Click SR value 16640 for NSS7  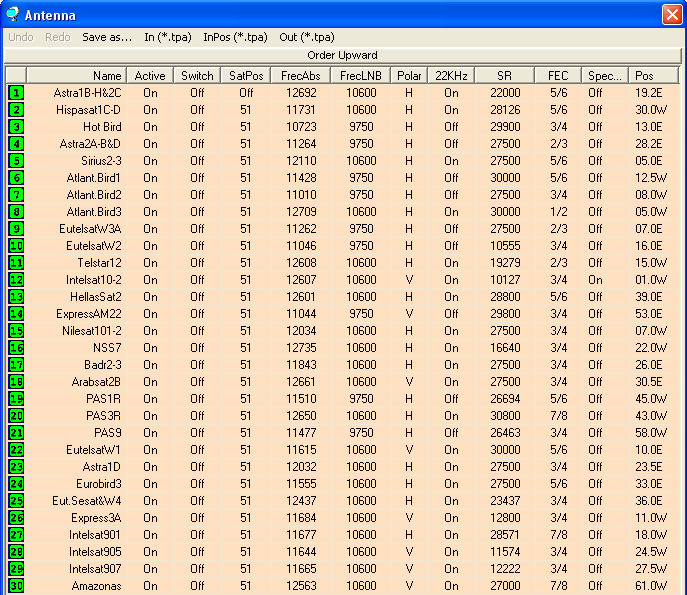505,348
